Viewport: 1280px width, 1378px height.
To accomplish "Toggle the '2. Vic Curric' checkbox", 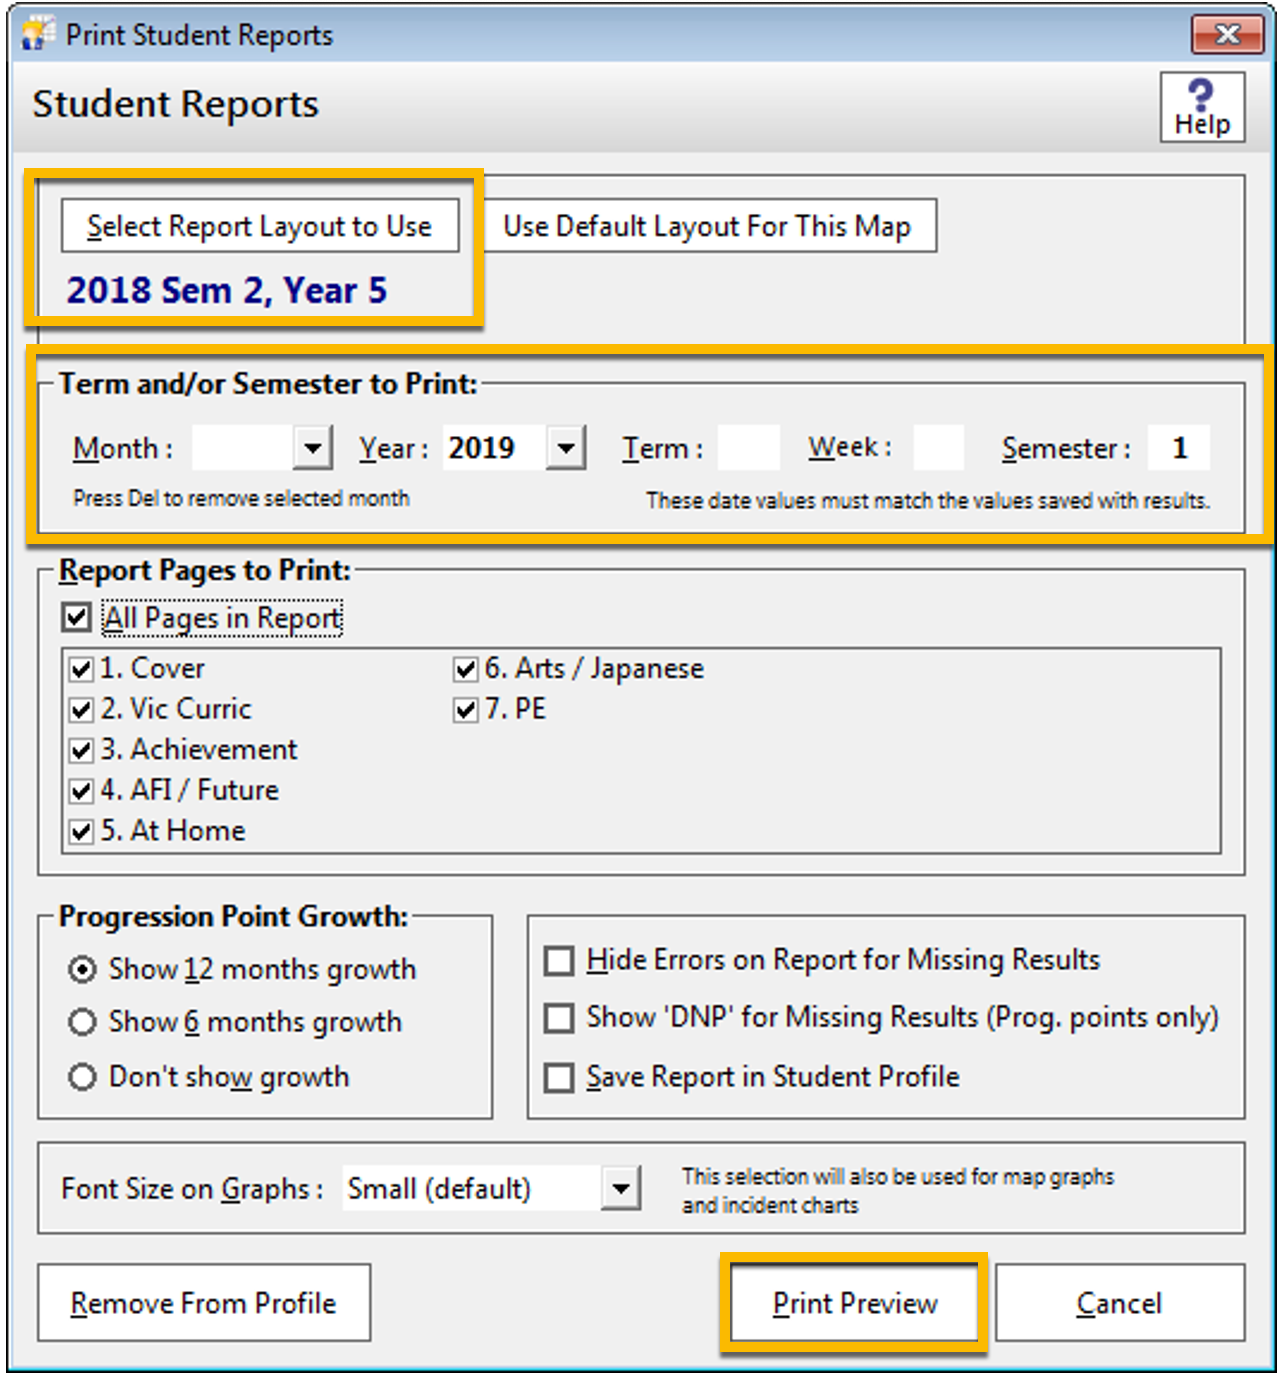I will [x=80, y=708].
